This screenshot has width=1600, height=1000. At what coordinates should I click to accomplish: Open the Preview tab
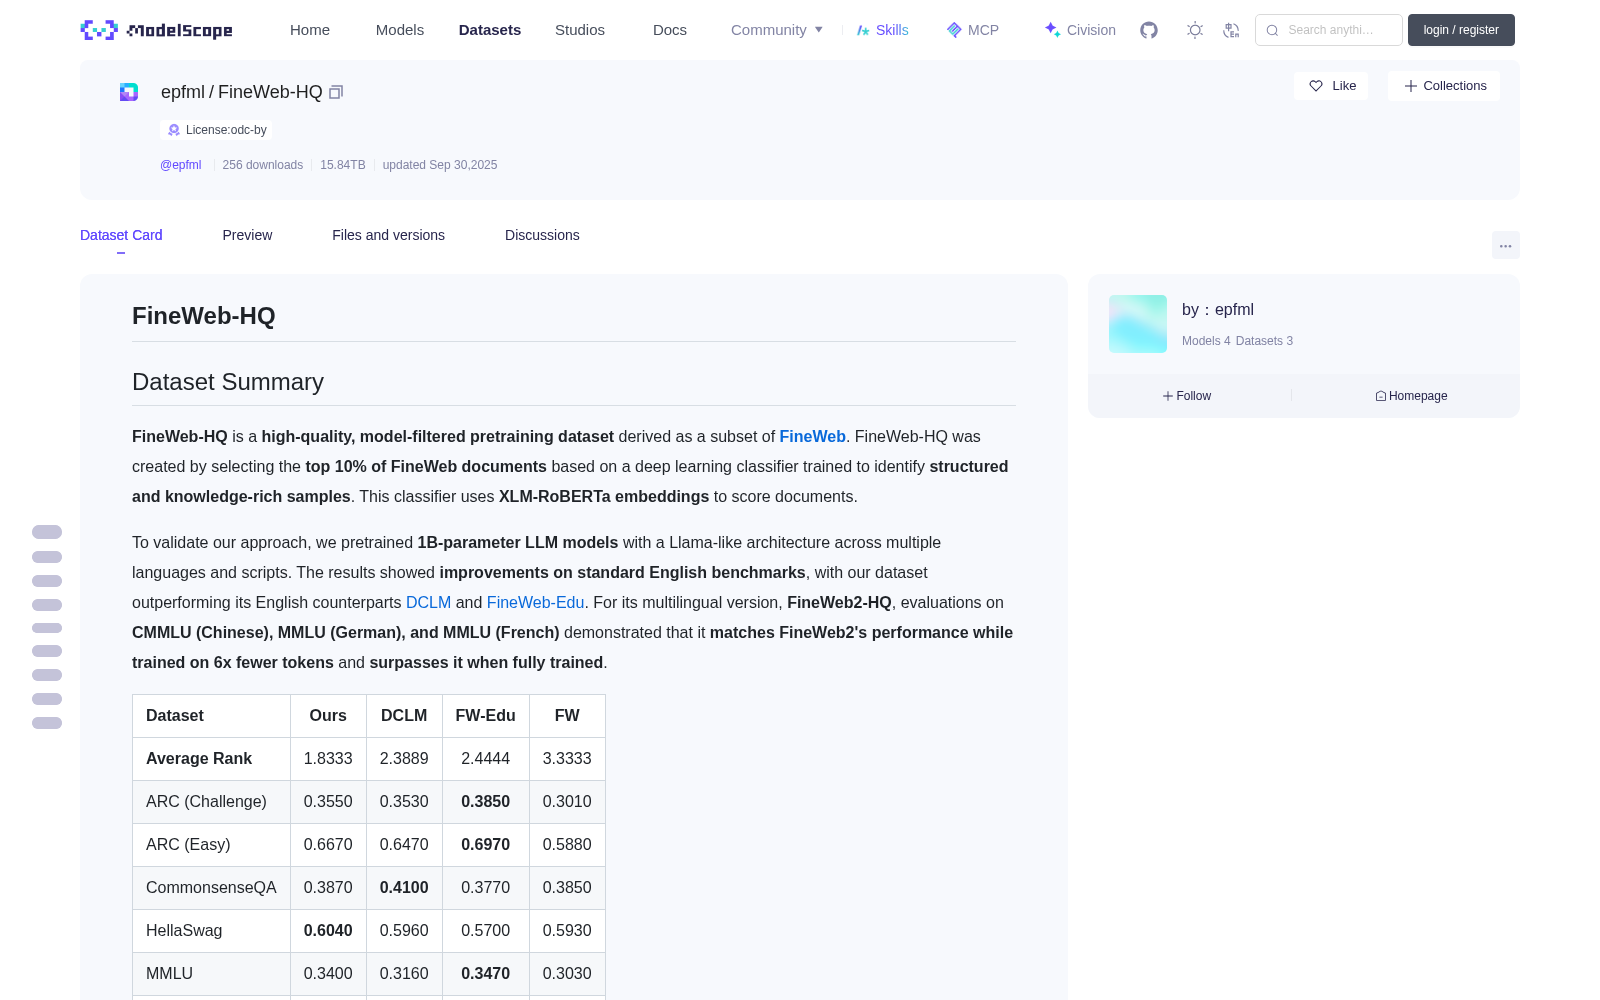coord(247,235)
